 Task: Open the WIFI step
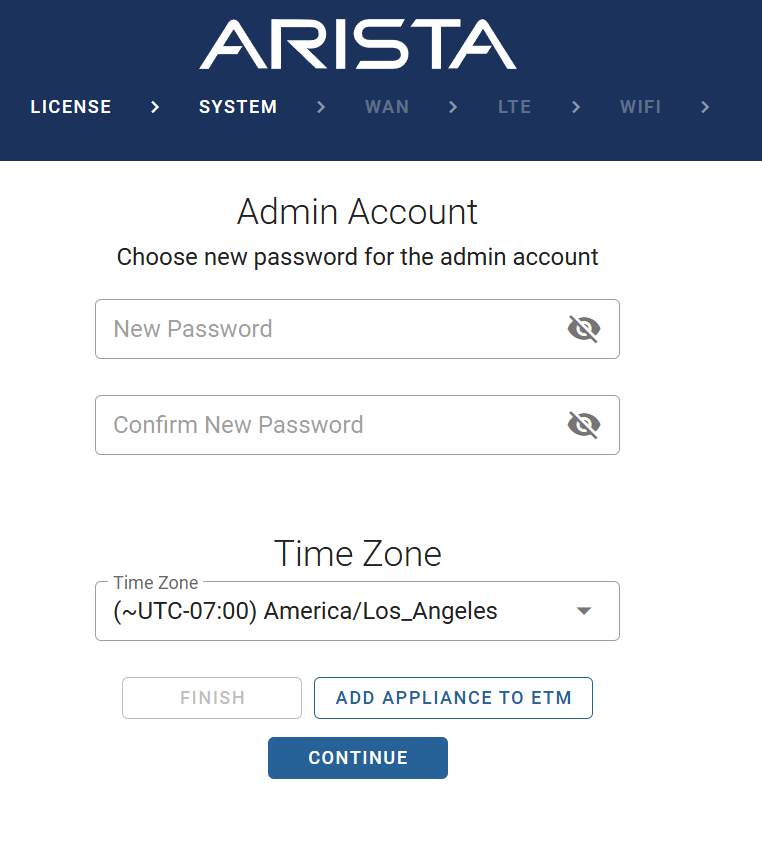640,107
